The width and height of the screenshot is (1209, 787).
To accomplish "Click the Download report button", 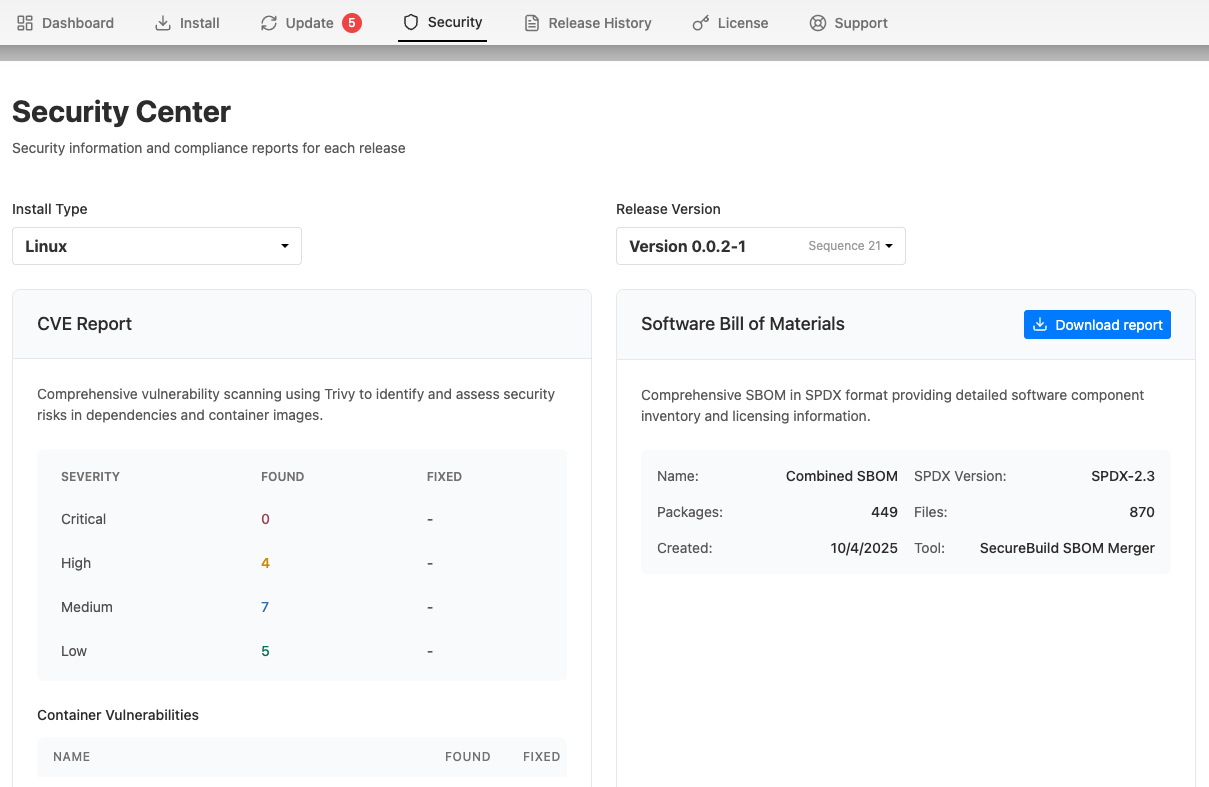I will [1097, 324].
